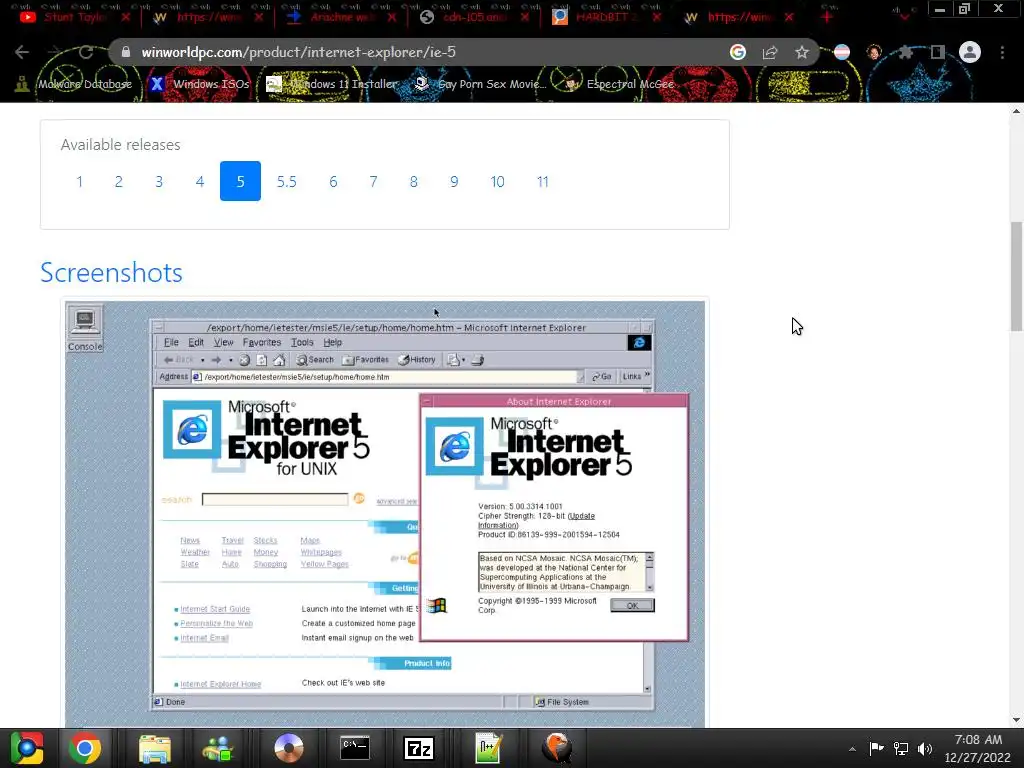This screenshot has height=768, width=1024.
Task: Open the Malware Database bookmark
Action: (74, 84)
